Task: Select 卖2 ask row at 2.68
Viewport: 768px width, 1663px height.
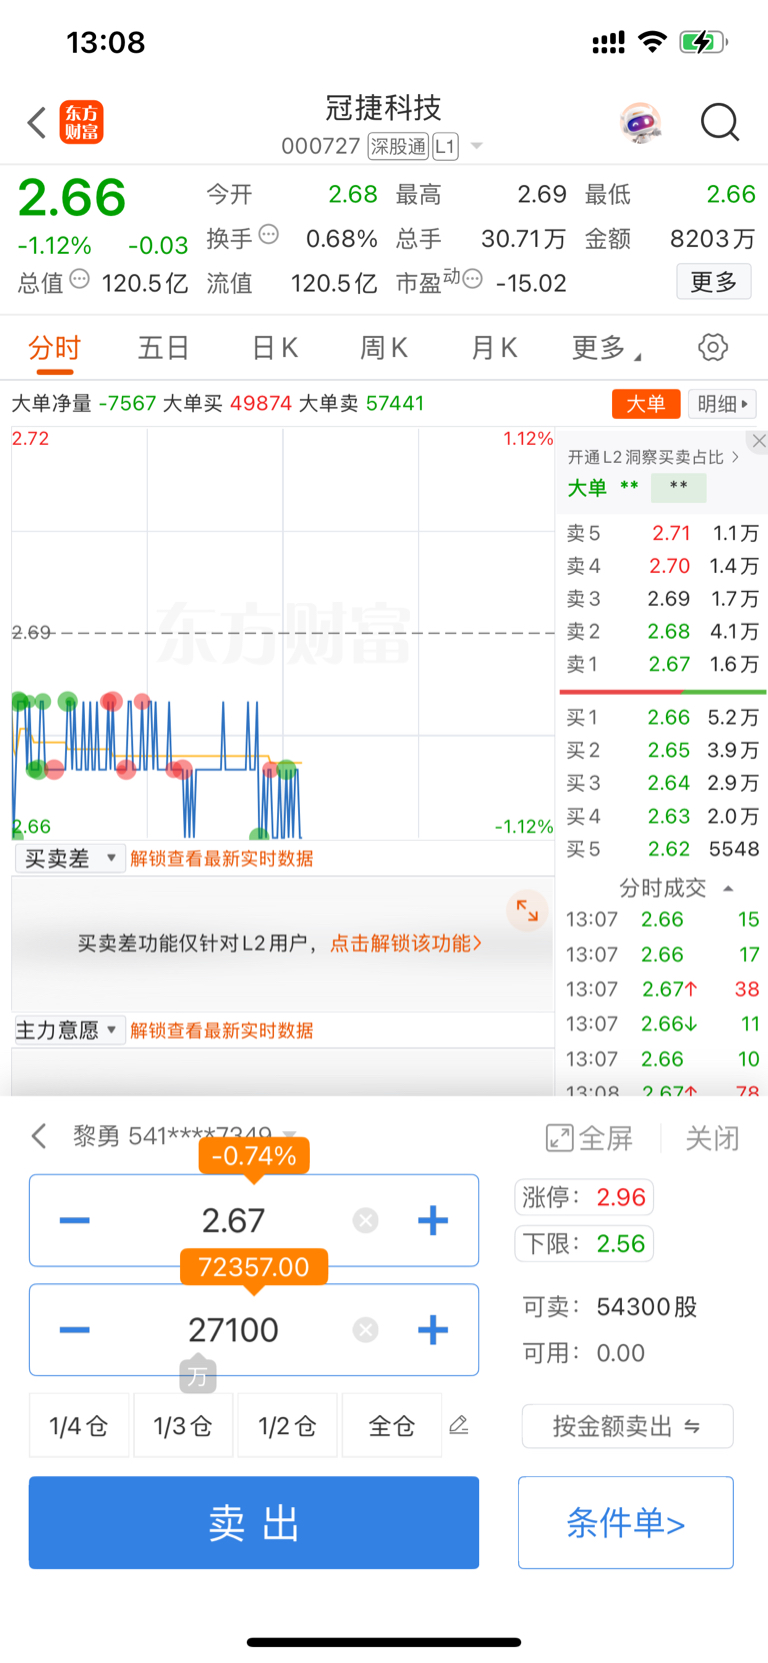Action: [x=662, y=631]
